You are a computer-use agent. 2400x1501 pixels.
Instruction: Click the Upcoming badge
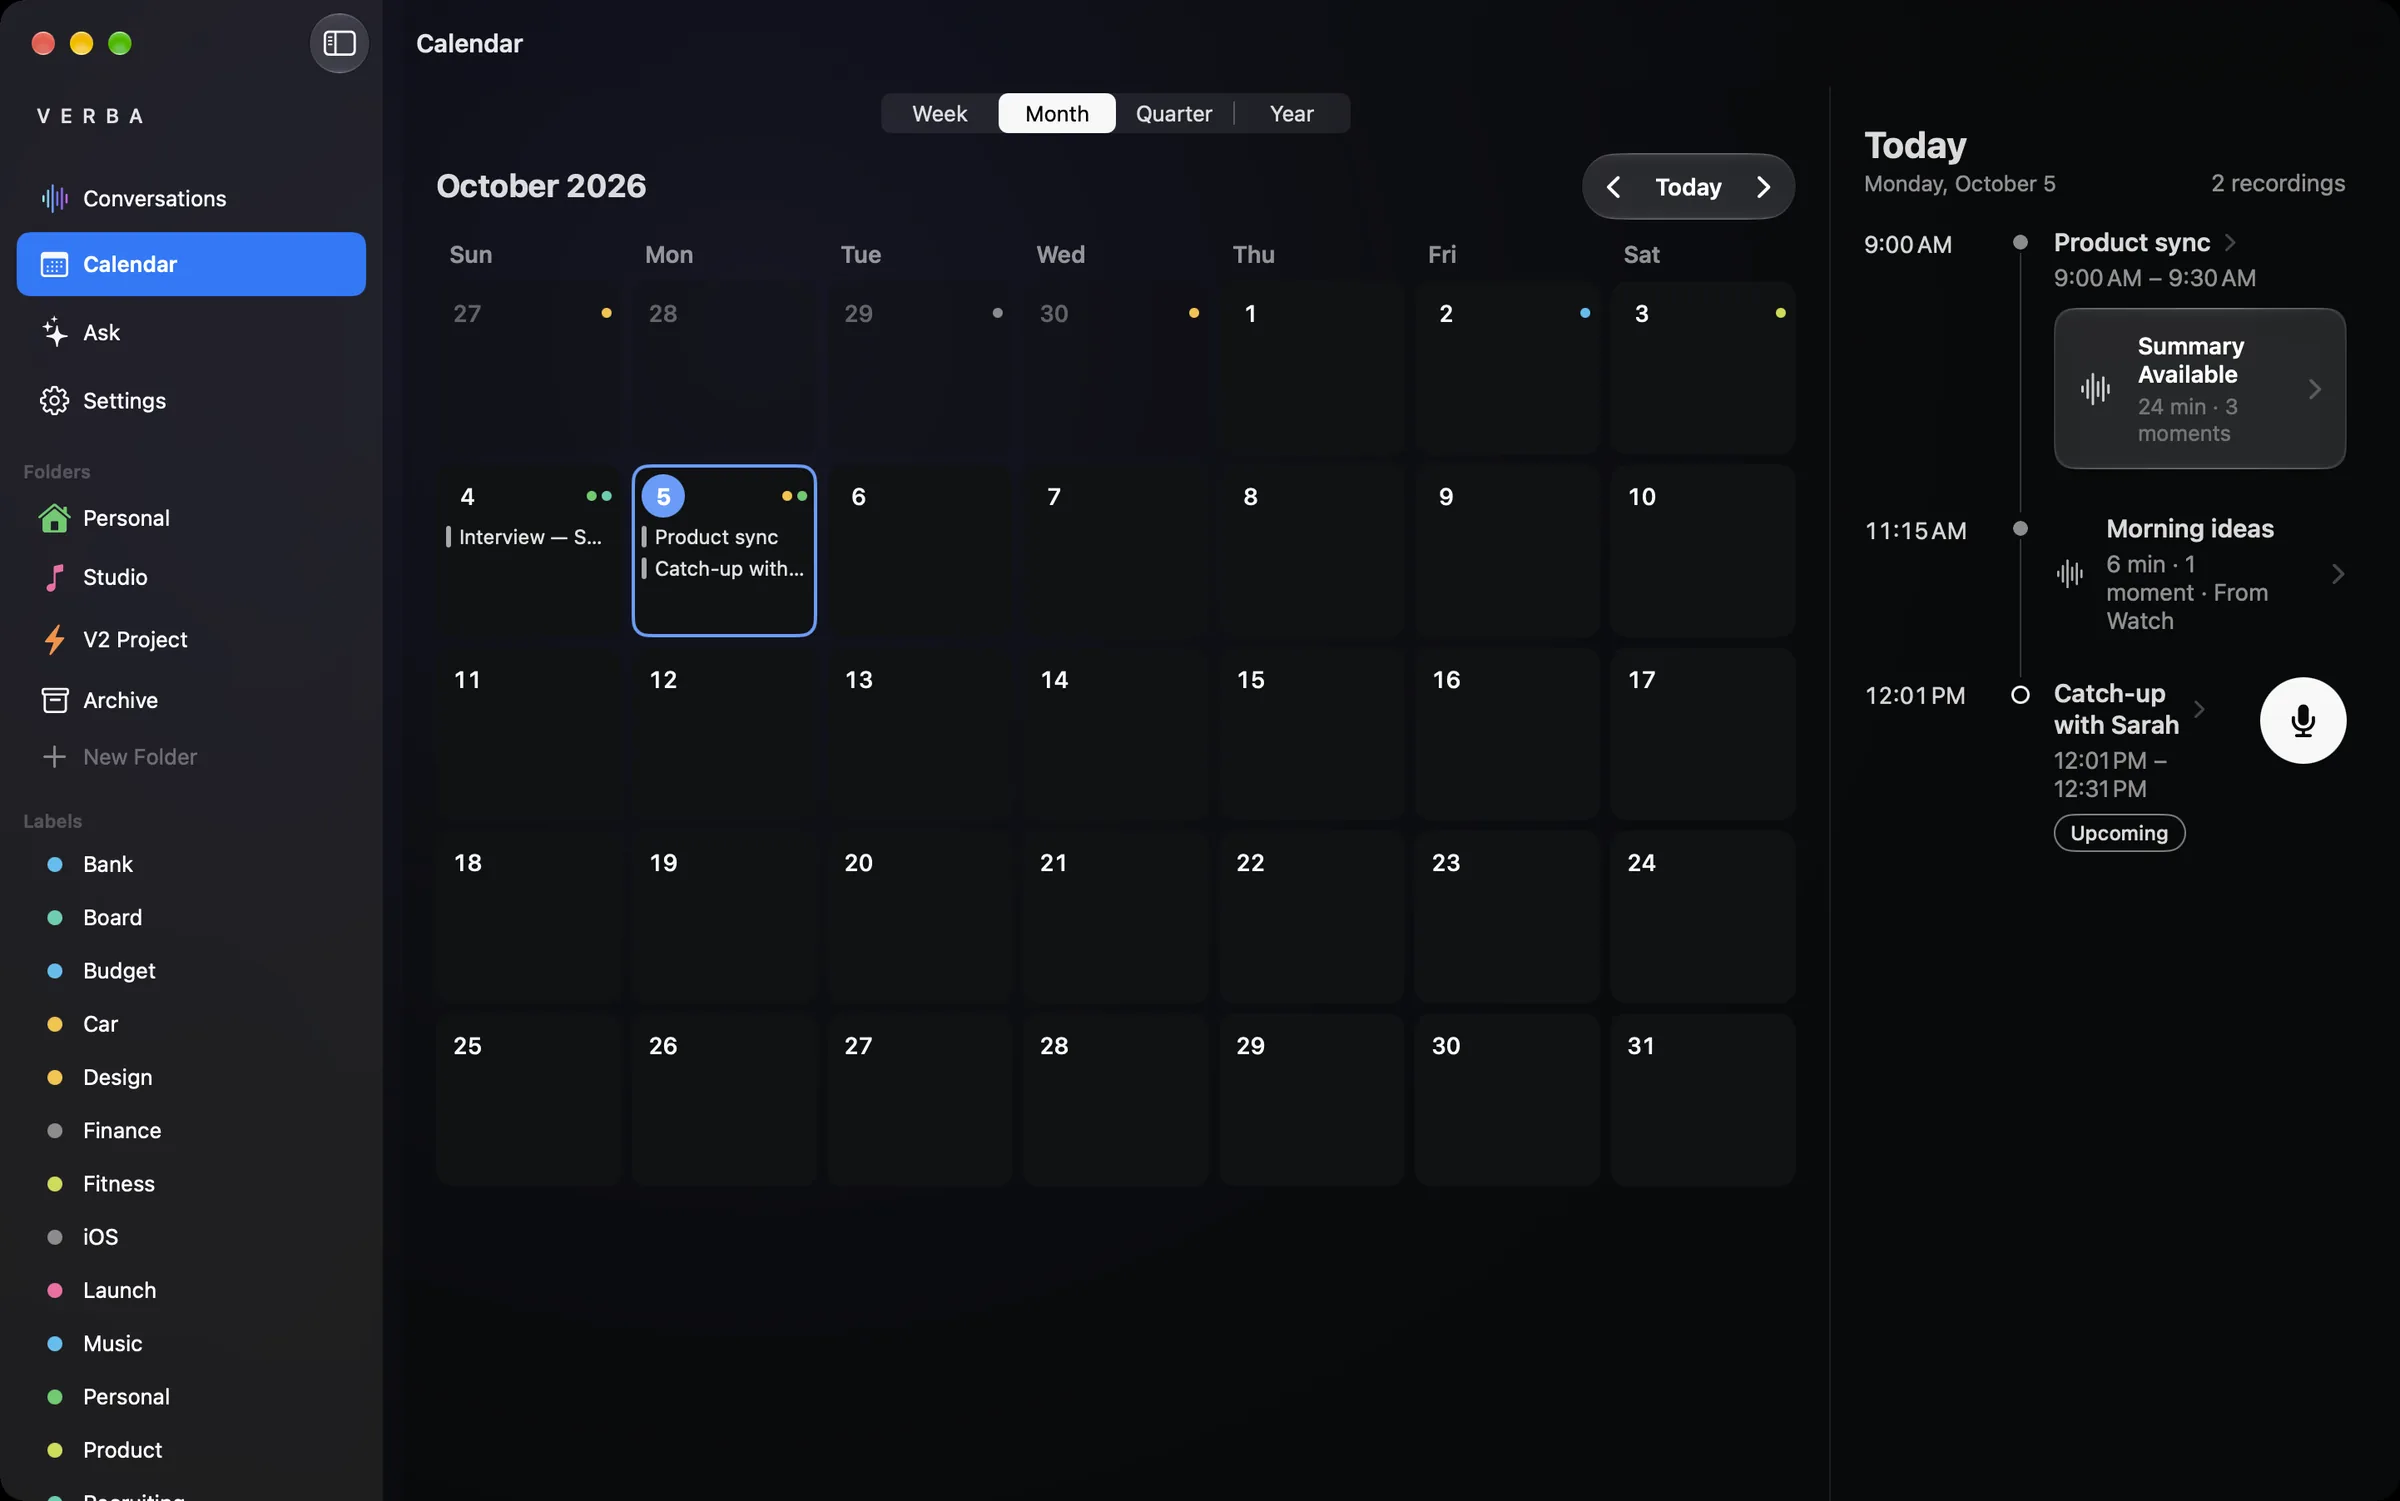coord(2119,833)
